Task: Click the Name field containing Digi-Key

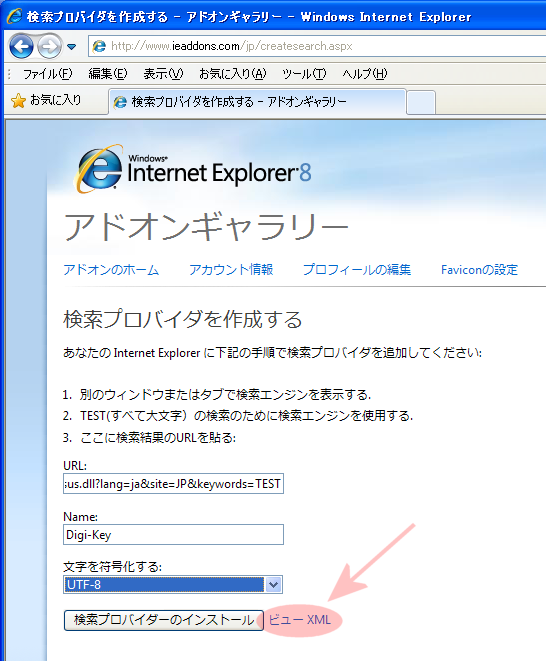Action: tap(173, 535)
